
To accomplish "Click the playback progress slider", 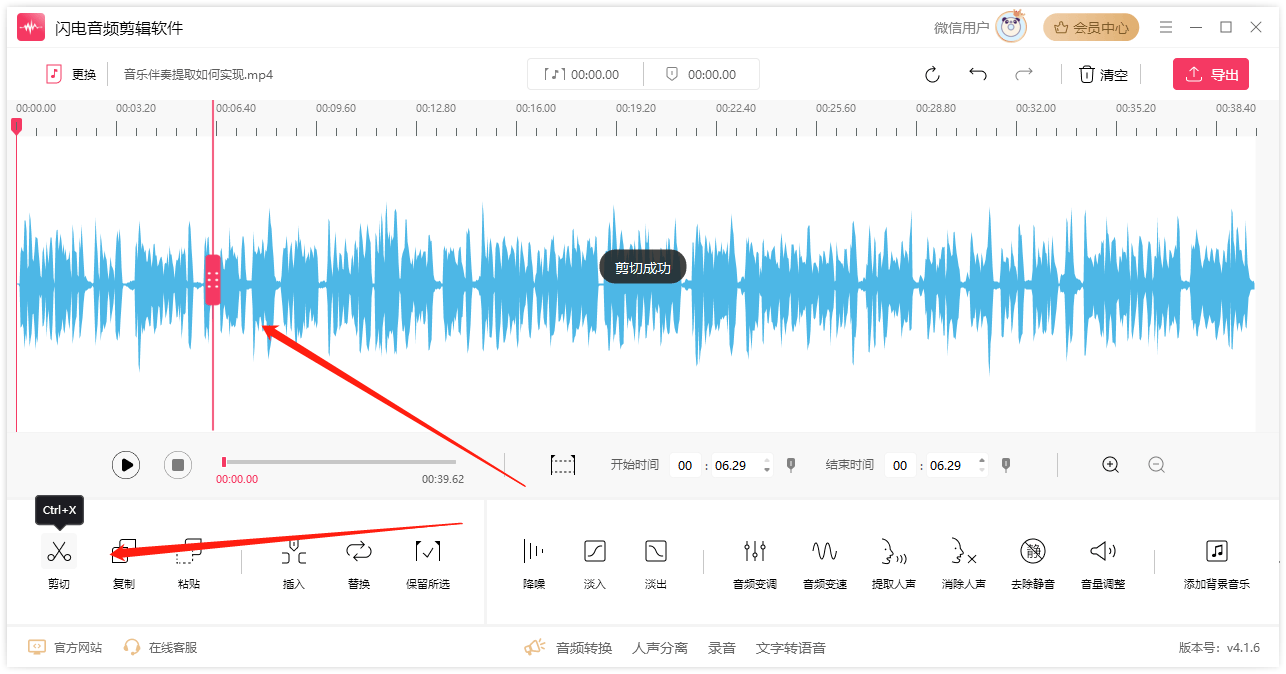I will click(339, 462).
